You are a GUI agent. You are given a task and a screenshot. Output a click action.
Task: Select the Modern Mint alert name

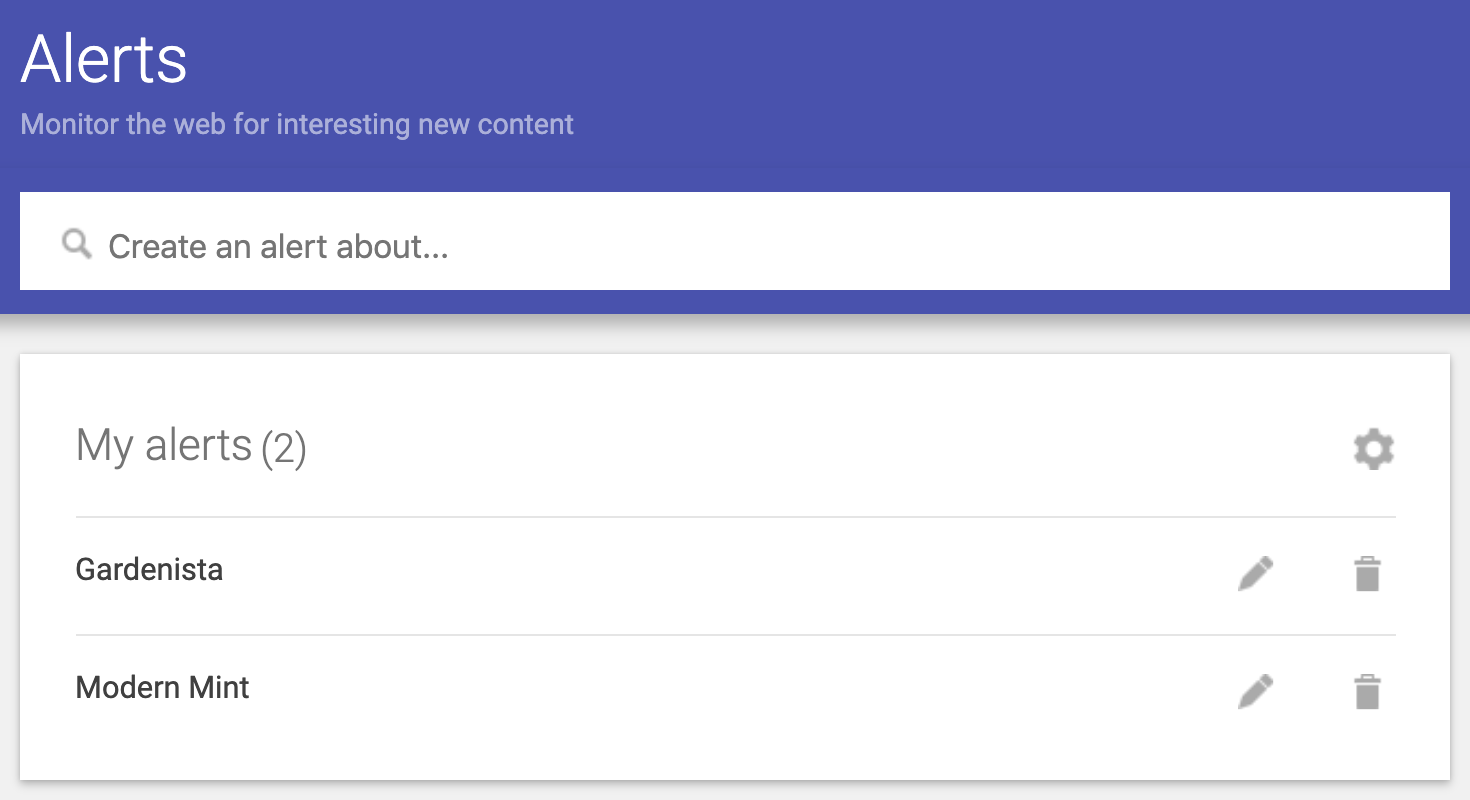point(163,688)
